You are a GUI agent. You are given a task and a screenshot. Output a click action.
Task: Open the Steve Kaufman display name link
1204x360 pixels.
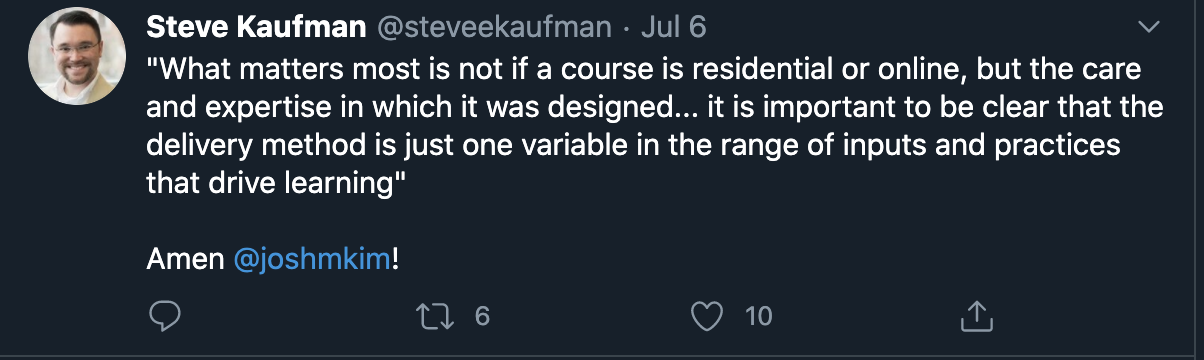[255, 27]
